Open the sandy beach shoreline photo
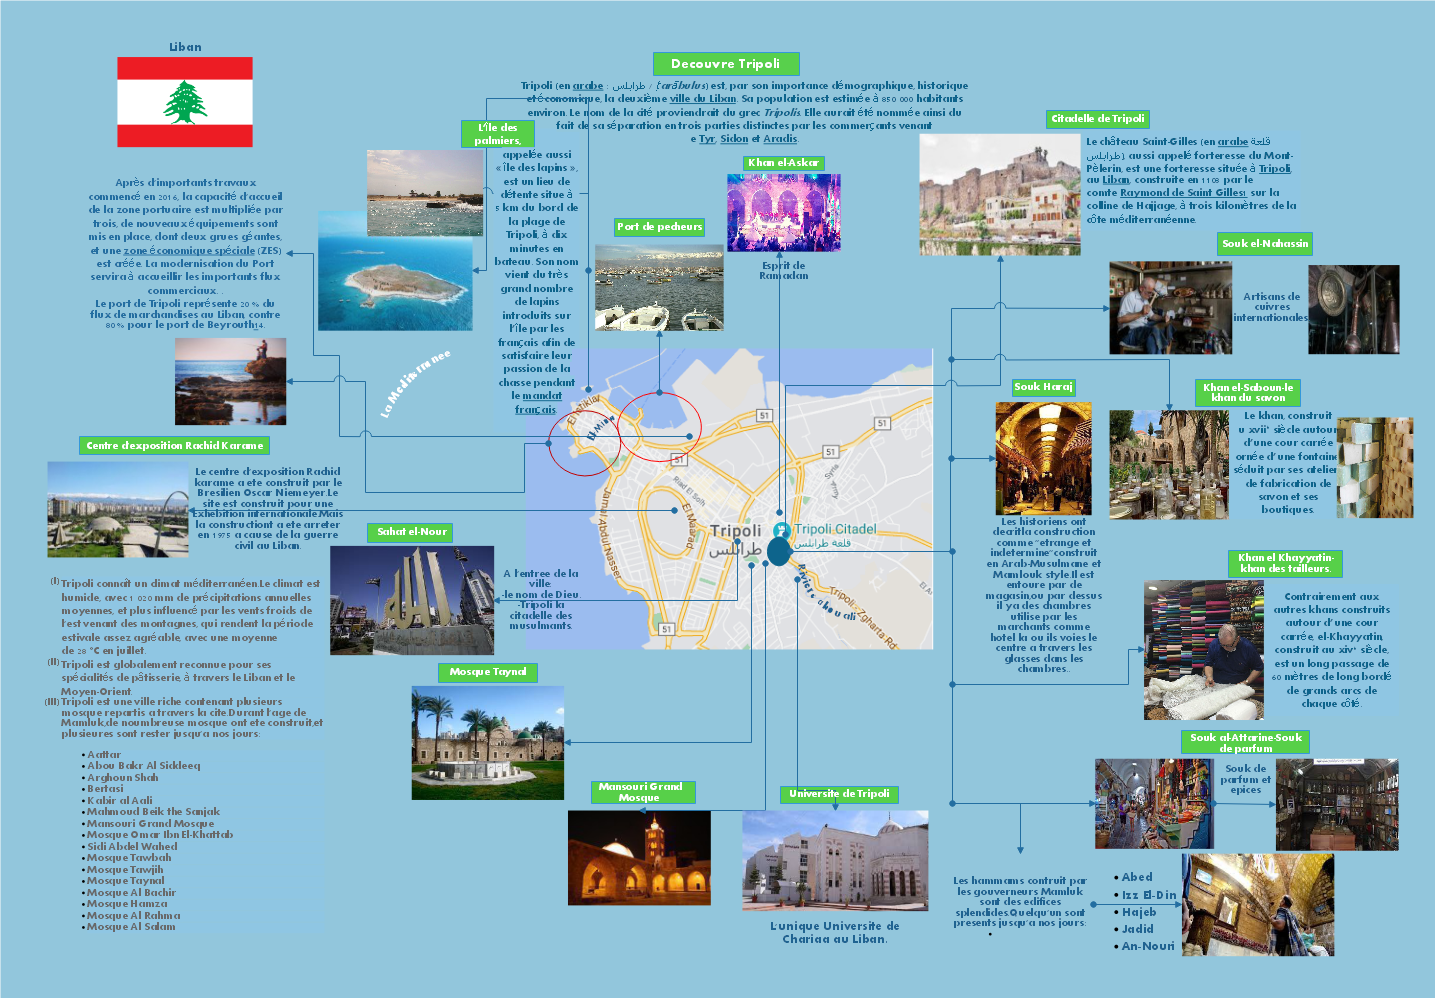Screen dimensions: 1435x998 click(425, 193)
